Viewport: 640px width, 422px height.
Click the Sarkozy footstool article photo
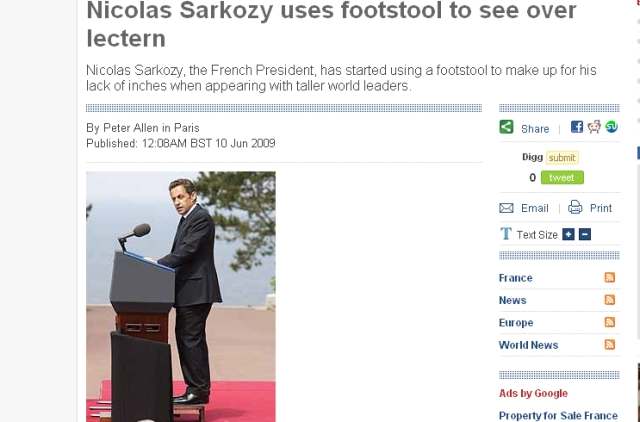(x=180, y=295)
